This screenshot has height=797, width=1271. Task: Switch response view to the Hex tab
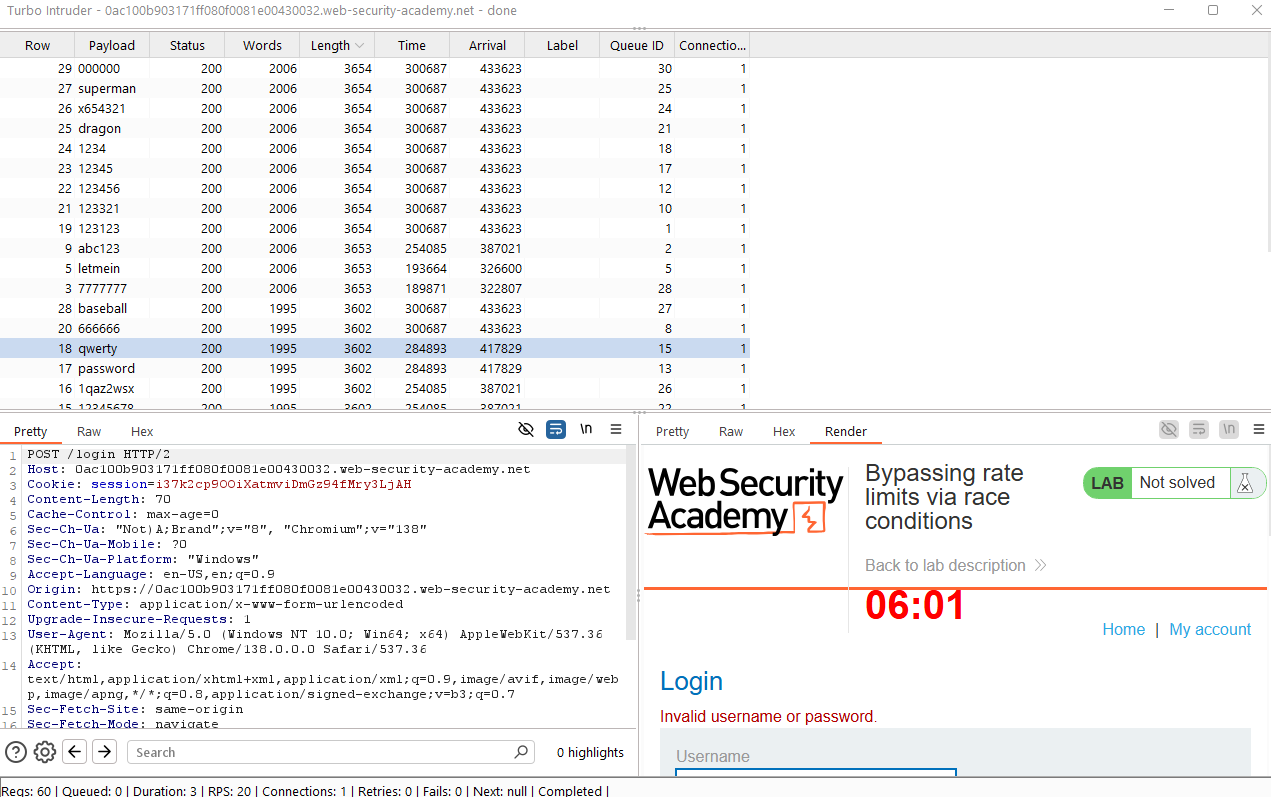[x=784, y=432]
